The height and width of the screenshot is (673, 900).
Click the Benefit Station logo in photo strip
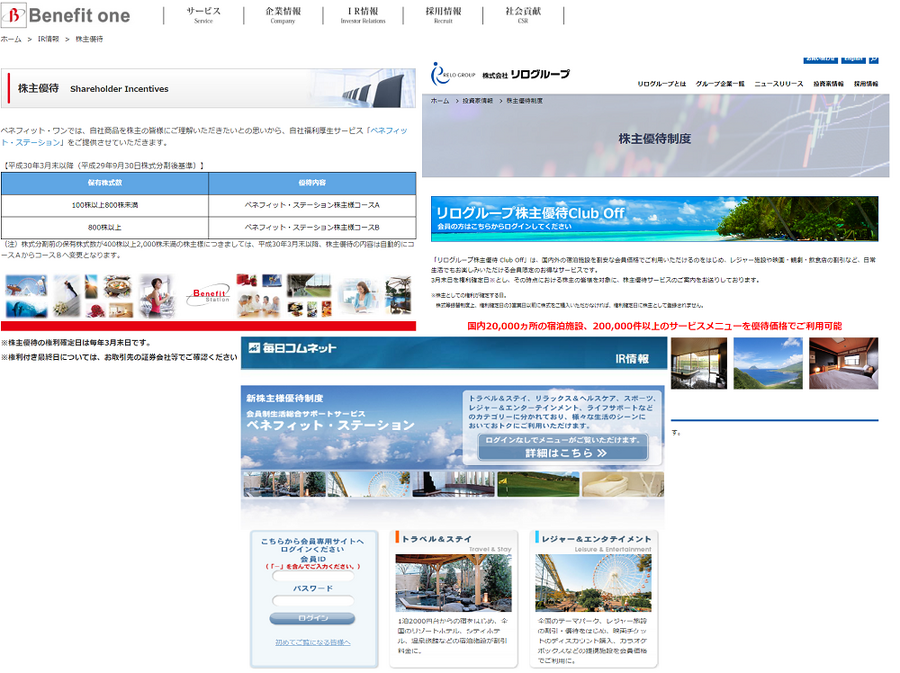click(x=210, y=295)
